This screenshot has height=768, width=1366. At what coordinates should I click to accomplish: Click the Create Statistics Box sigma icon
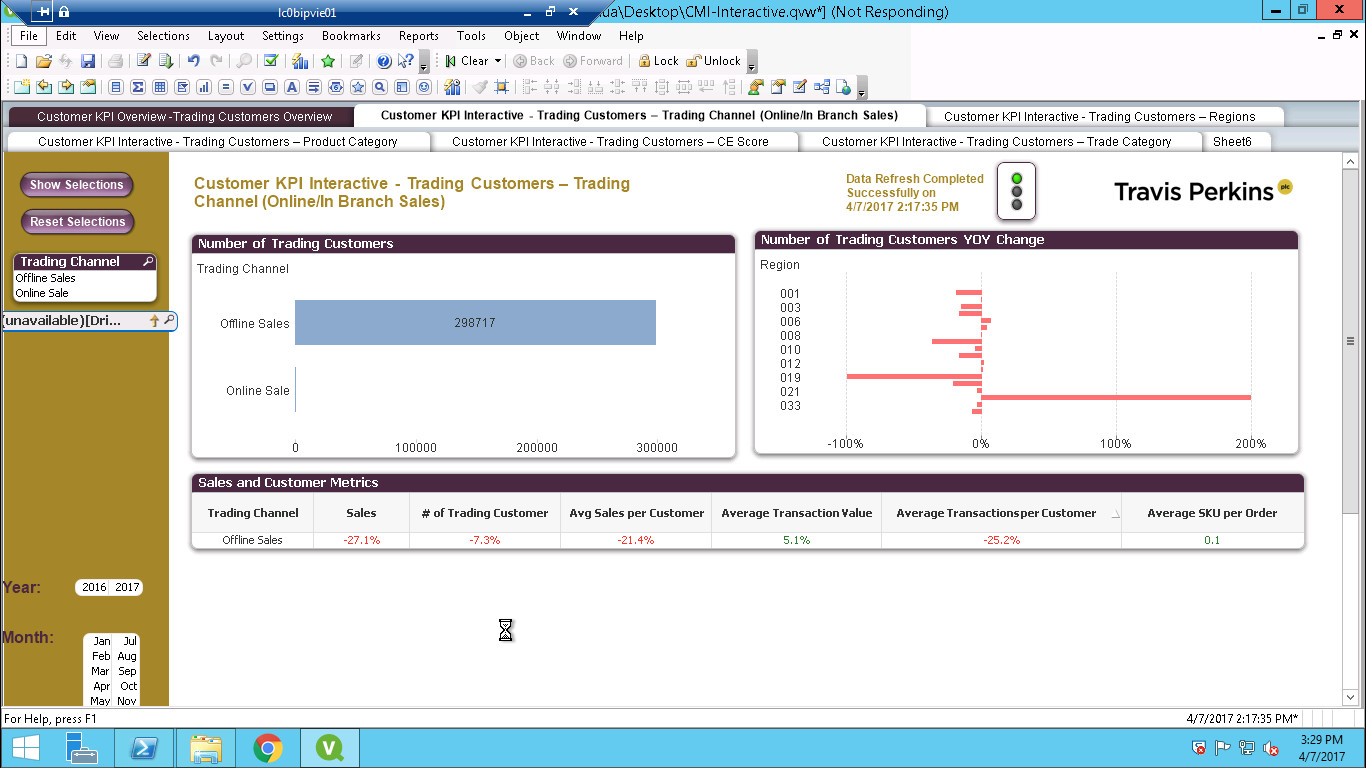pos(138,87)
